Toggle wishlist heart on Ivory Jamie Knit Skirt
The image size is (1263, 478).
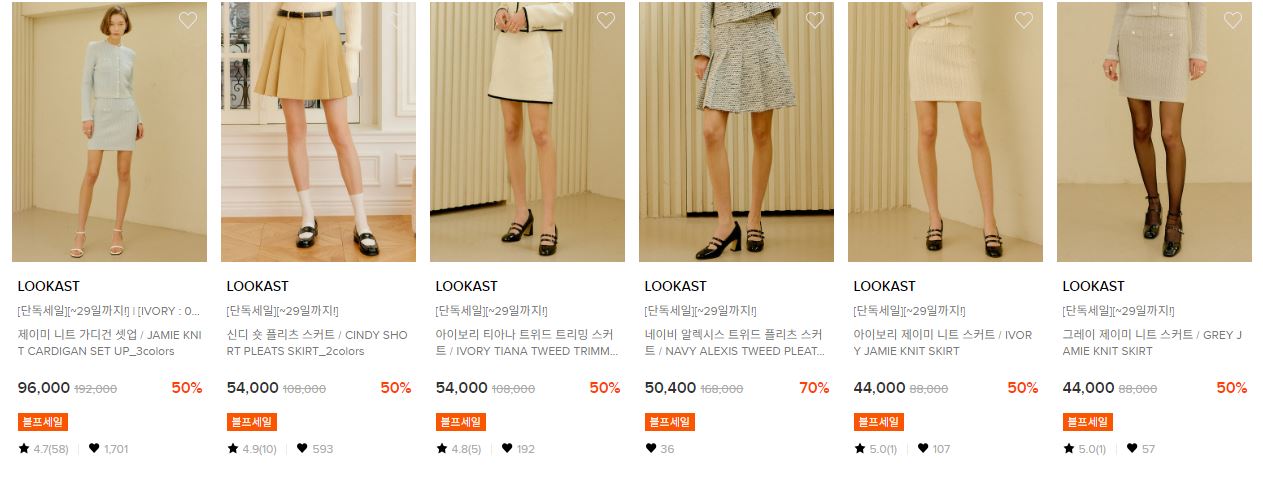pos(1024,20)
